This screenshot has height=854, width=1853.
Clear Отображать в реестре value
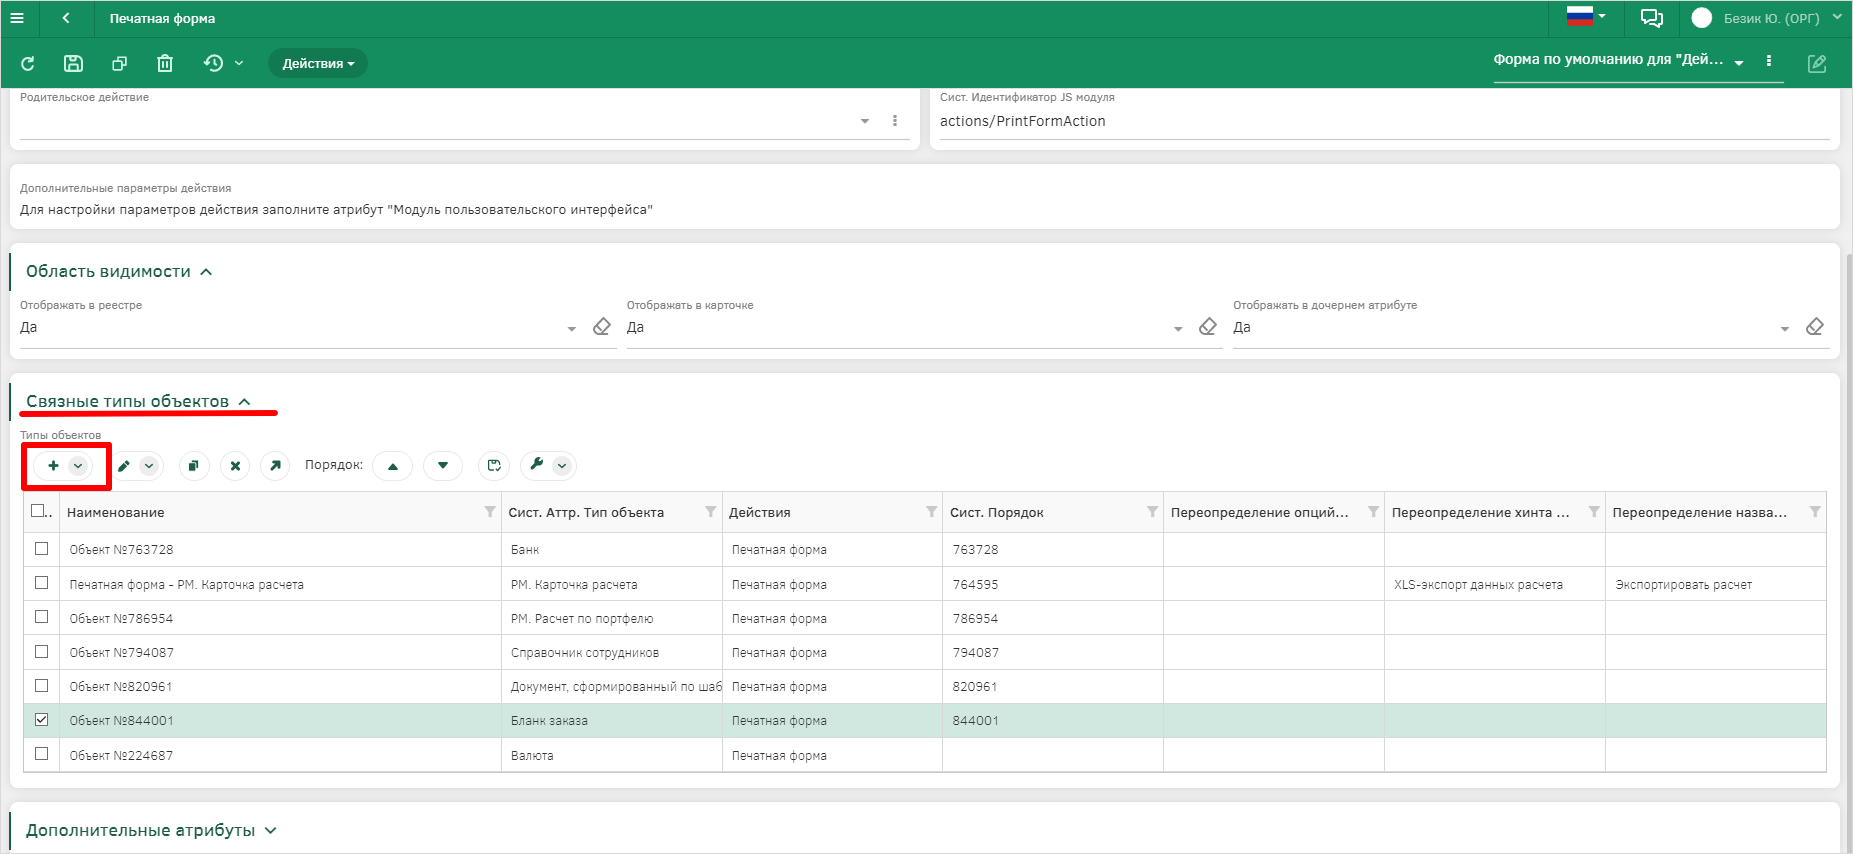[601, 327]
